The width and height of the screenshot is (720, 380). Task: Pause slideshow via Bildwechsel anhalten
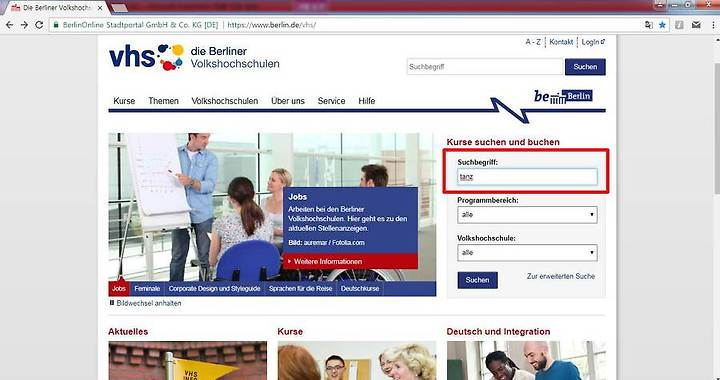click(146, 303)
